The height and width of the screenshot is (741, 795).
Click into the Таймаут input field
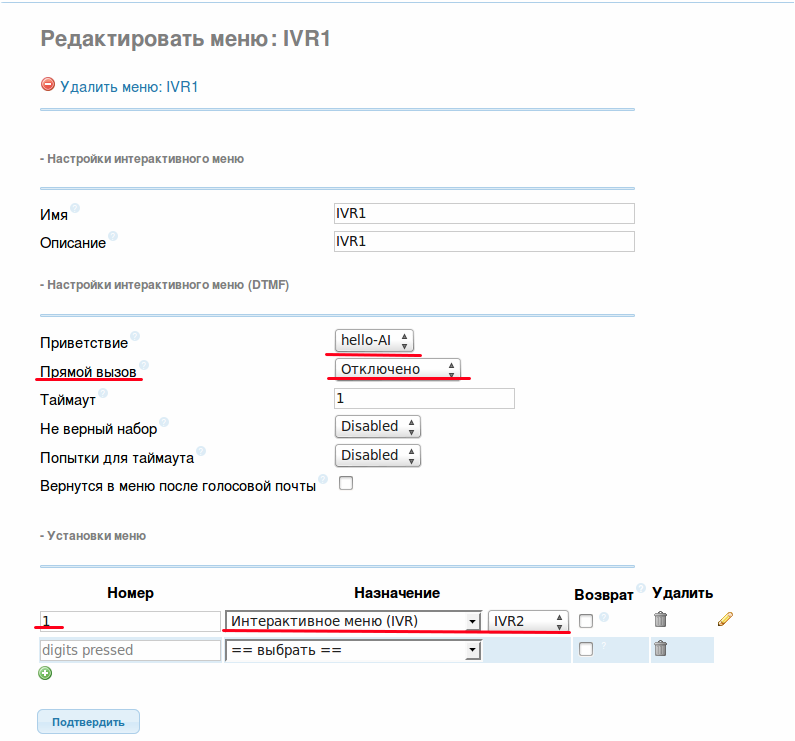pos(424,398)
